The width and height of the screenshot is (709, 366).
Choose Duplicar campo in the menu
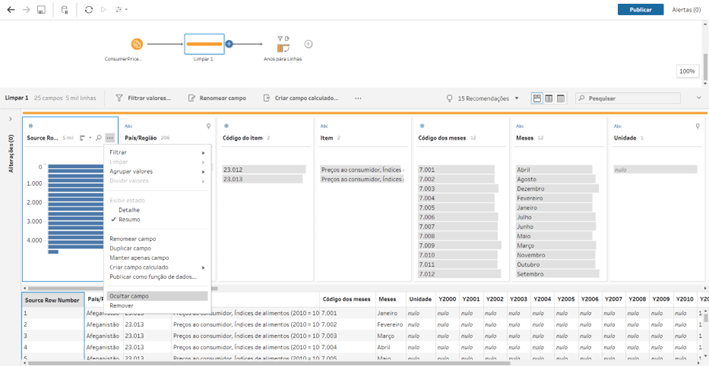click(x=157, y=248)
